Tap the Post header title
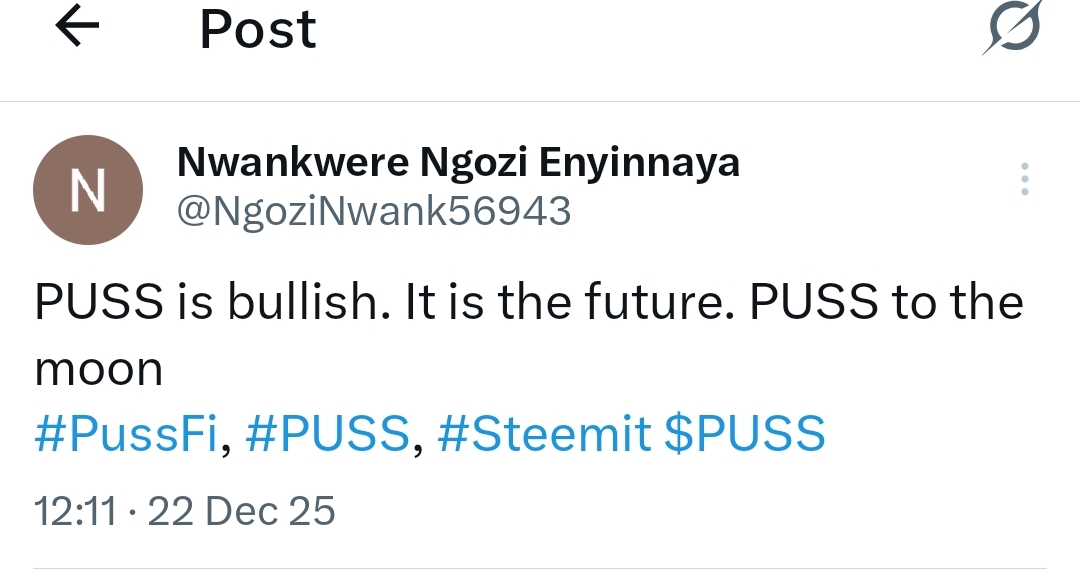The height and width of the screenshot is (579, 1080). (x=257, y=29)
